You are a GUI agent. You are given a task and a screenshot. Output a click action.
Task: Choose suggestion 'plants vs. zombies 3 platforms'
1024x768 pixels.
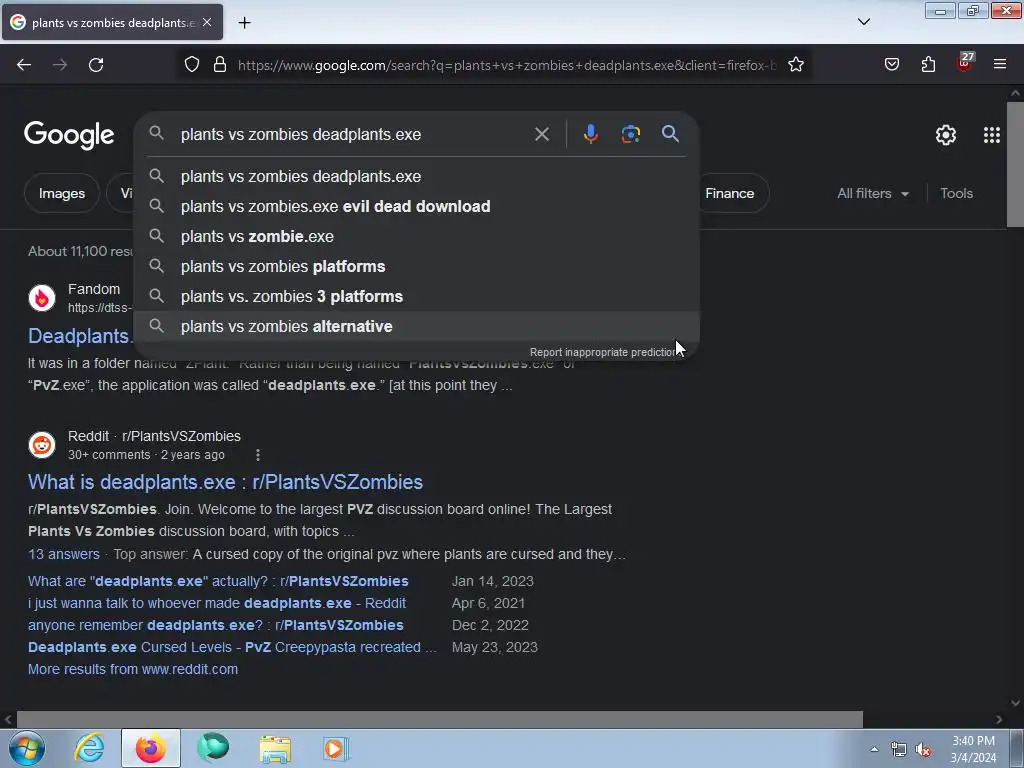(417, 296)
